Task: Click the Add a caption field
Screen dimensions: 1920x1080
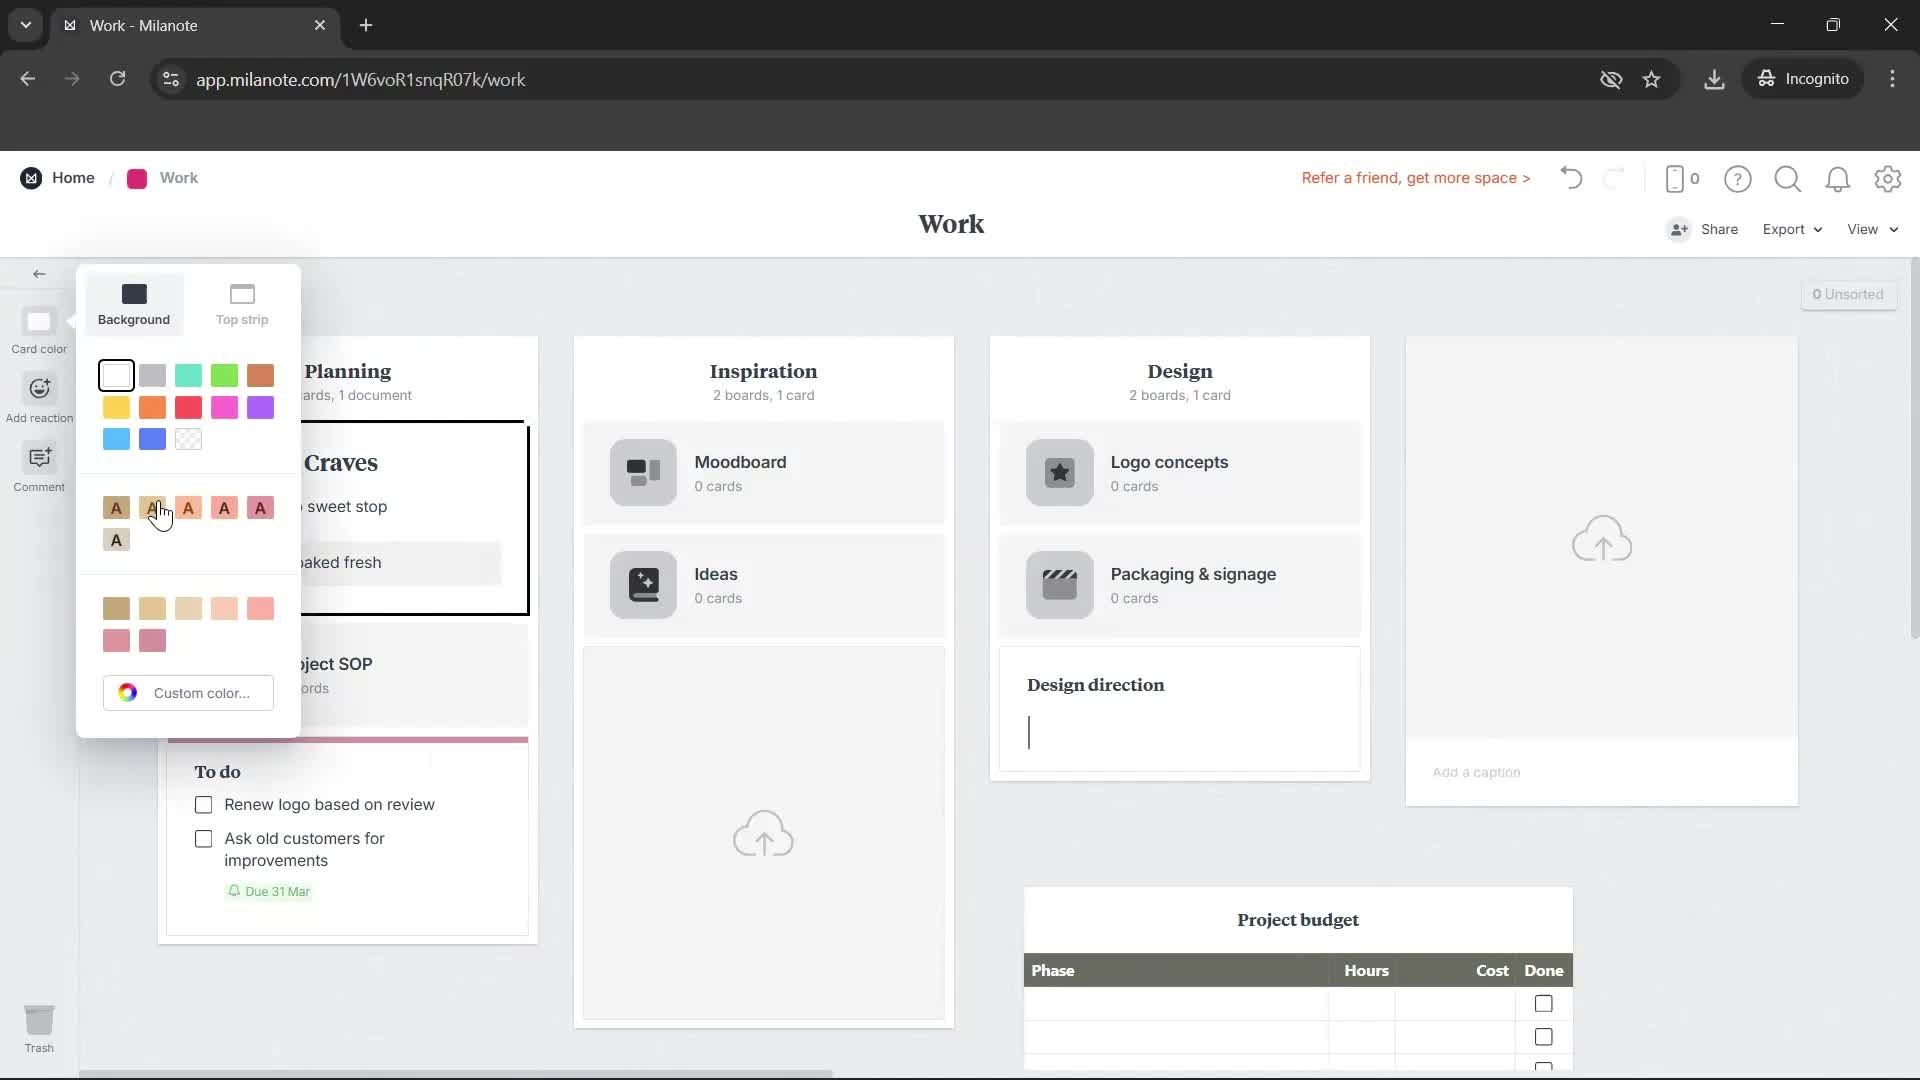Action: (x=1478, y=772)
